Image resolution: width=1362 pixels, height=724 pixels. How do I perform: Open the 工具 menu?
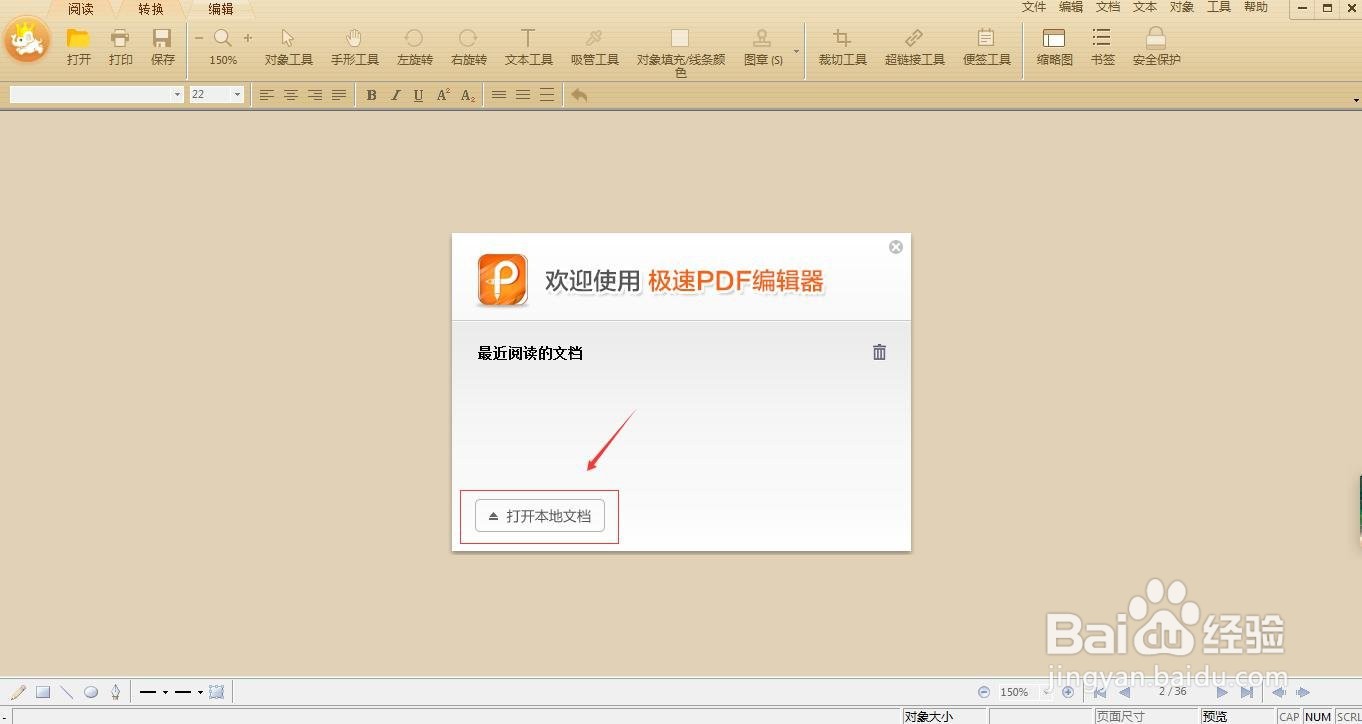pos(1219,7)
